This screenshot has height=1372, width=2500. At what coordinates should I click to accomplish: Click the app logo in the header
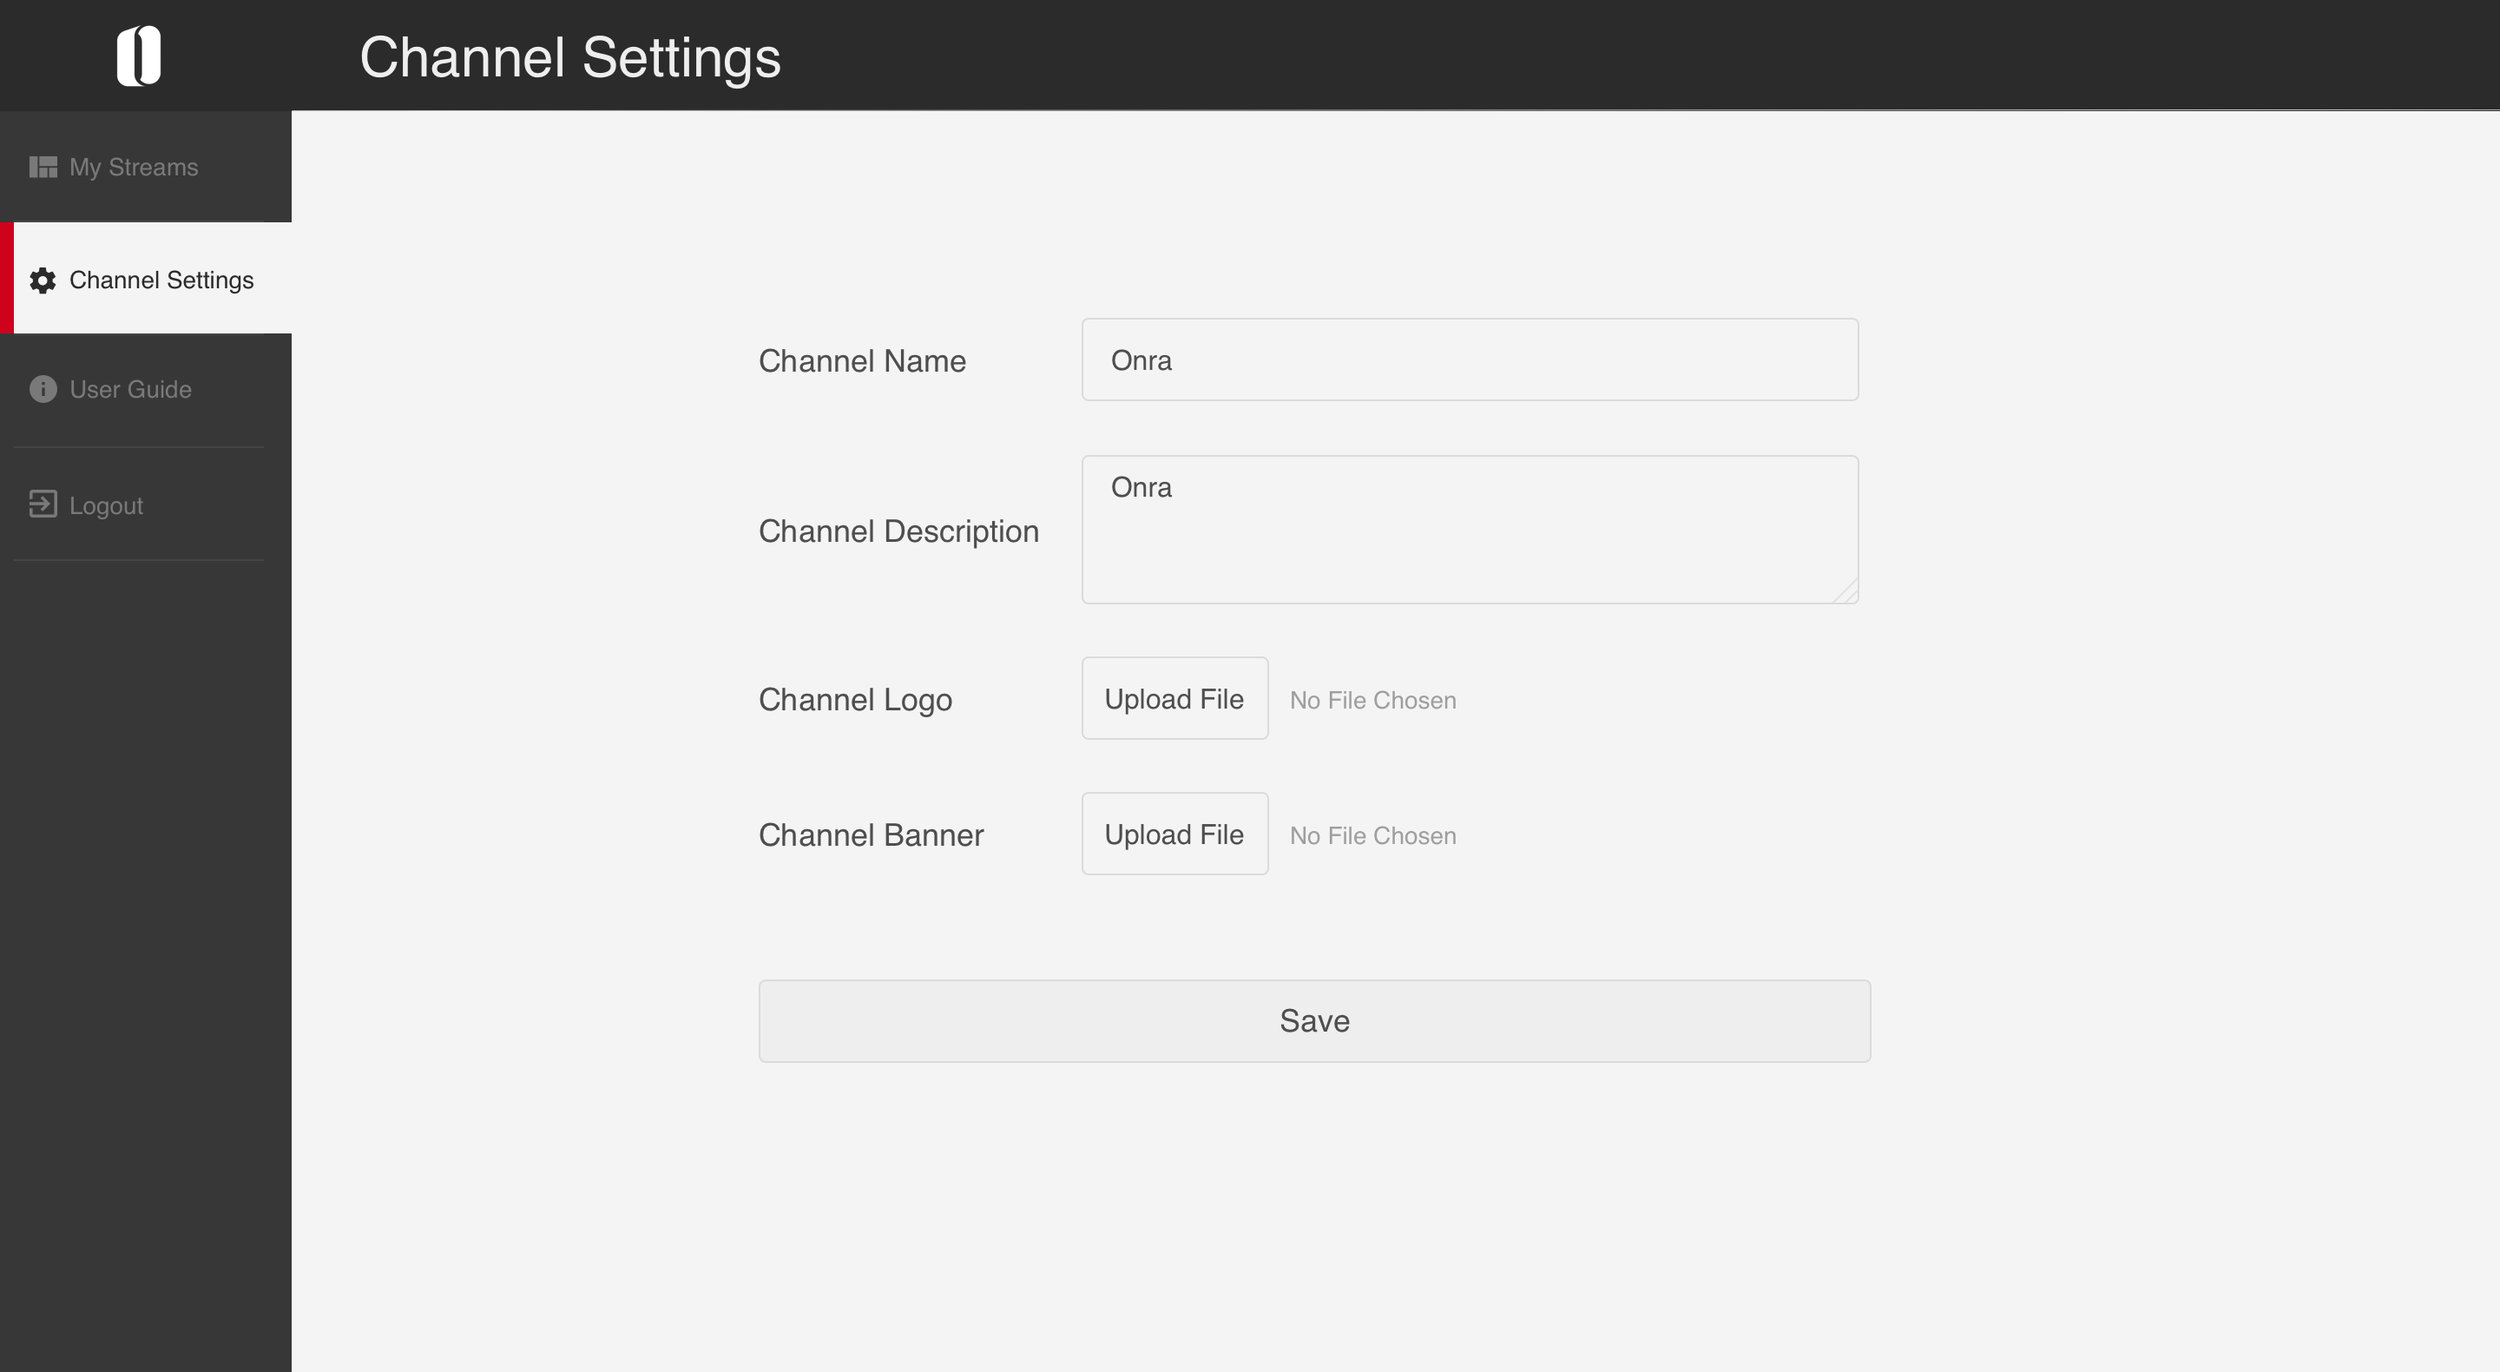click(139, 55)
